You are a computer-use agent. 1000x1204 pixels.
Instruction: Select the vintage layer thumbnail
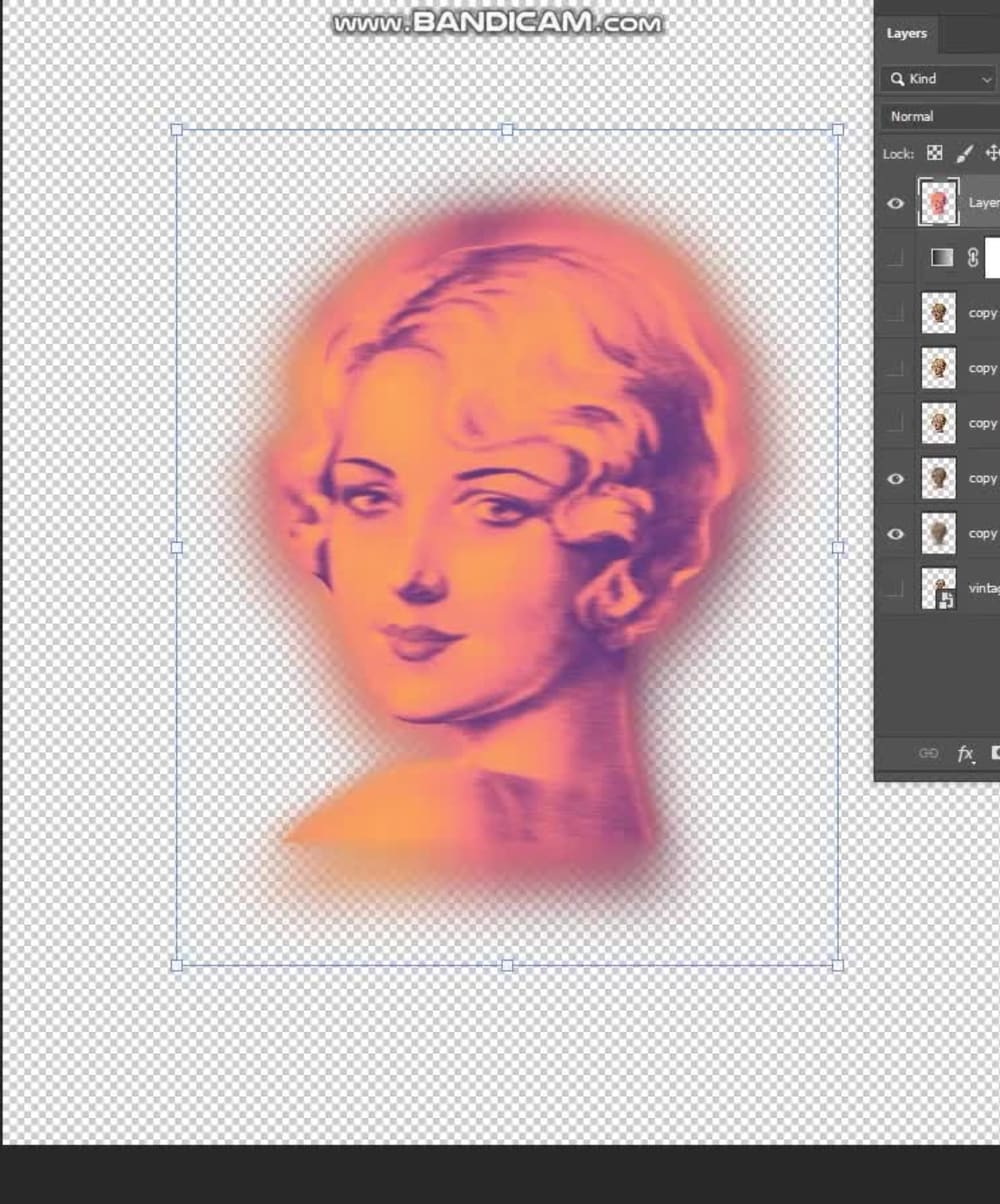coord(938,589)
